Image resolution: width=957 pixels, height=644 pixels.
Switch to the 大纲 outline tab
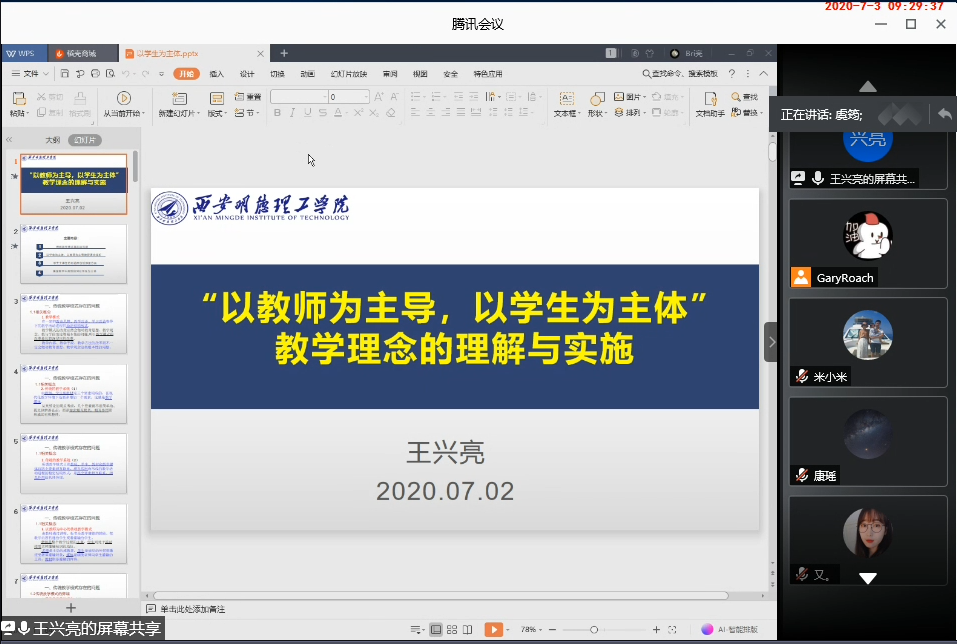pyautogui.click(x=52, y=140)
